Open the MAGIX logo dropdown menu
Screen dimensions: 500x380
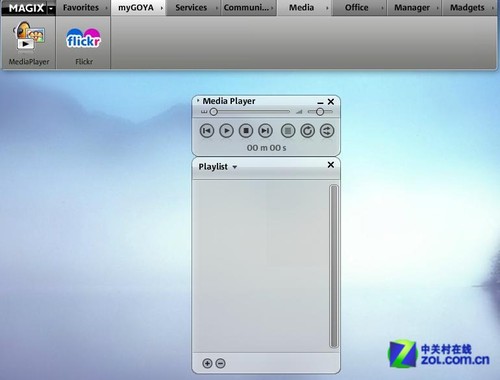pyautogui.click(x=51, y=9)
